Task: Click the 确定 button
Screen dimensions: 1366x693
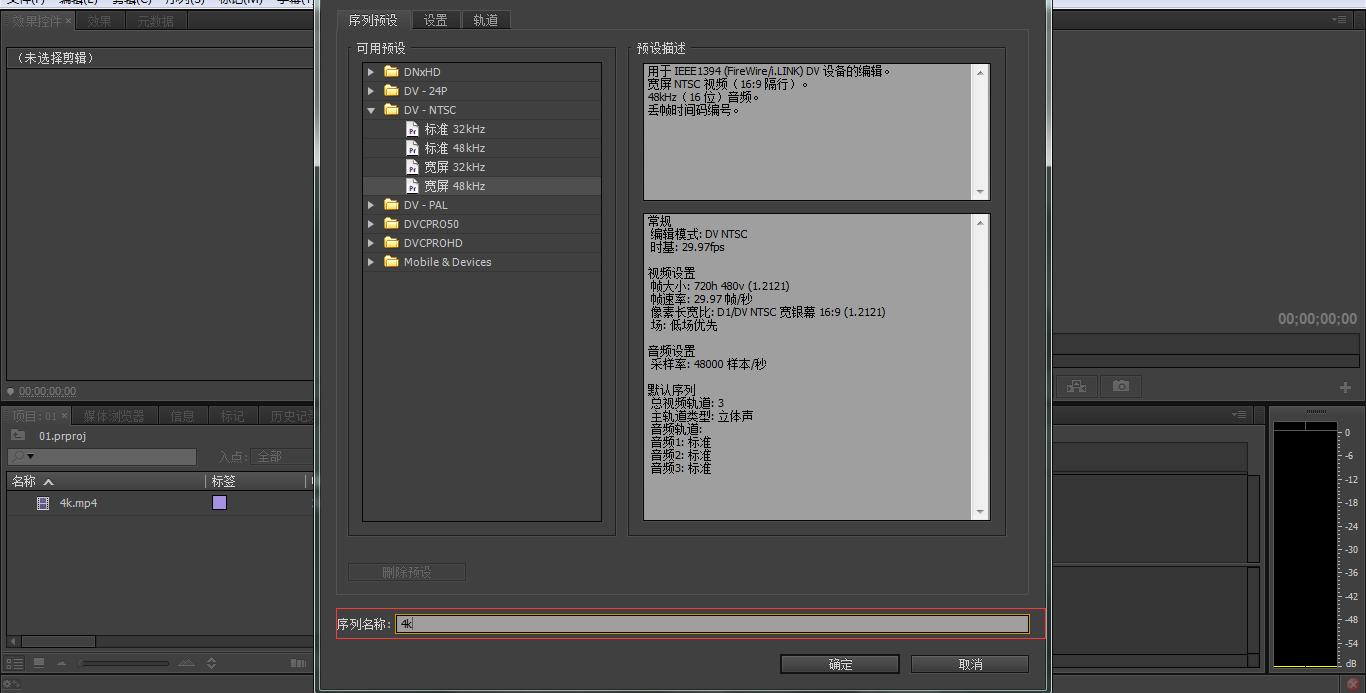Action: coord(840,664)
